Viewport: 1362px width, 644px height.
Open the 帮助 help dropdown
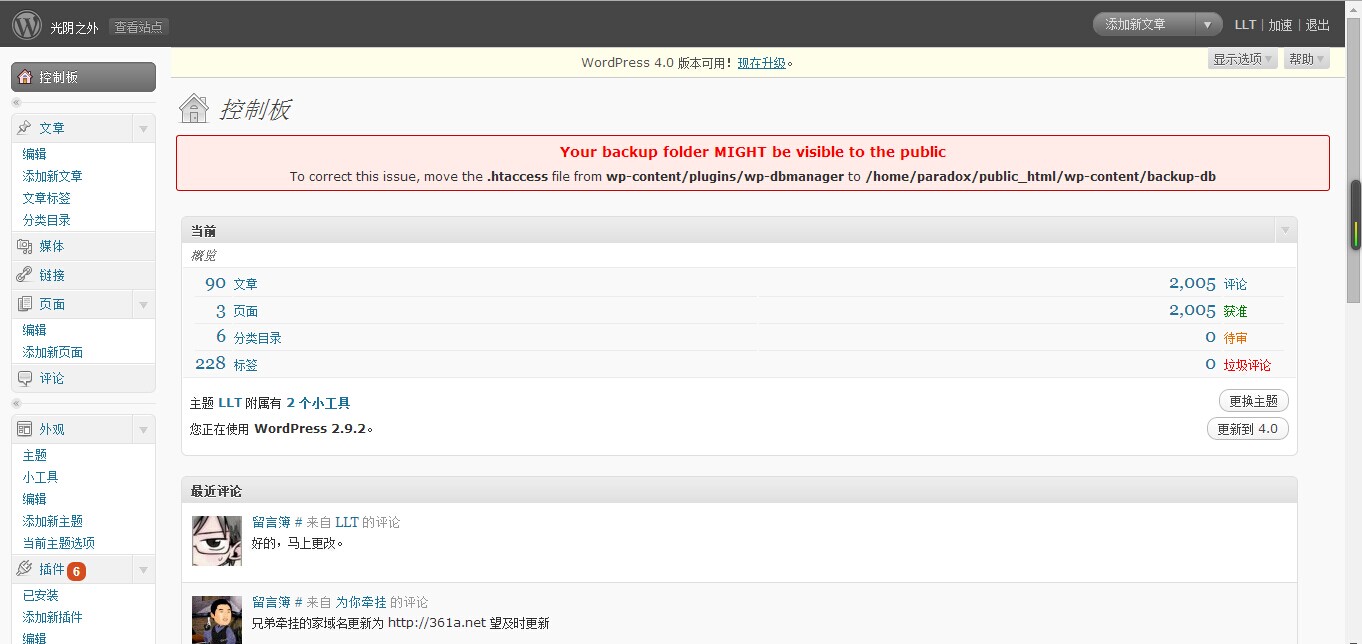tap(1306, 59)
